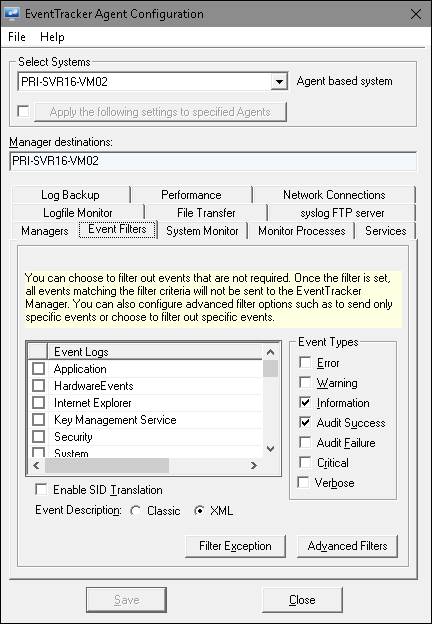432x624 pixels.
Task: Click the event logs vertical scrollbar thumb
Action: (x=270, y=369)
